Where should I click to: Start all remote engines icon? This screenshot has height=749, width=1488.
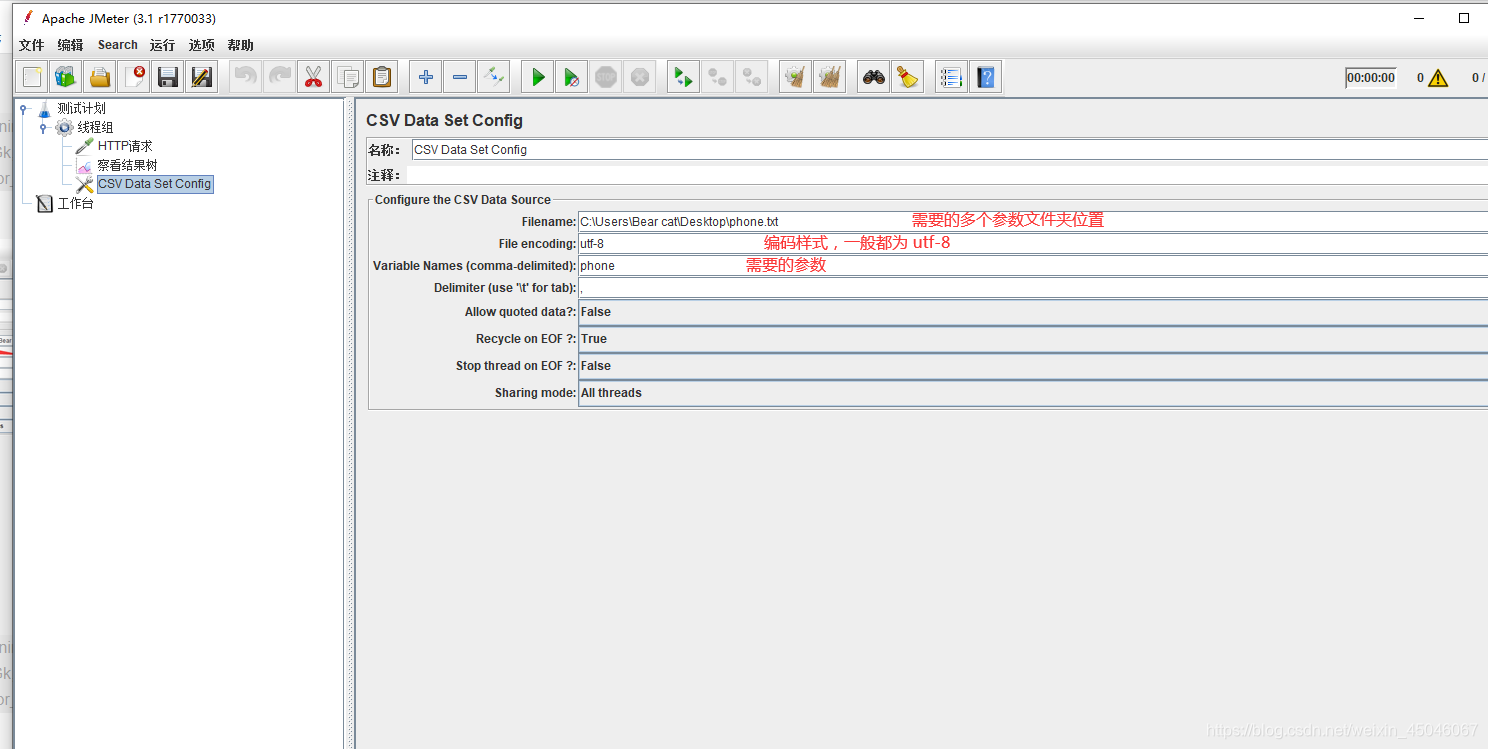click(x=684, y=77)
